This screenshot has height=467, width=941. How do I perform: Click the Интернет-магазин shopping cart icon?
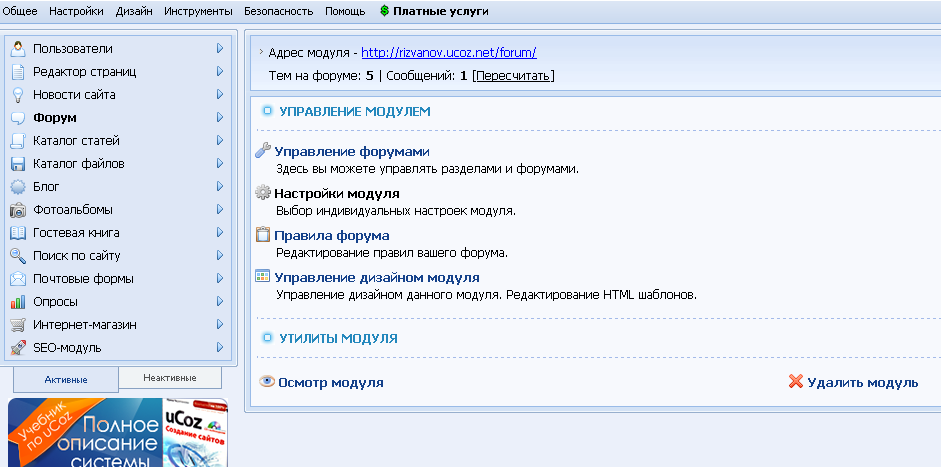click(x=18, y=325)
